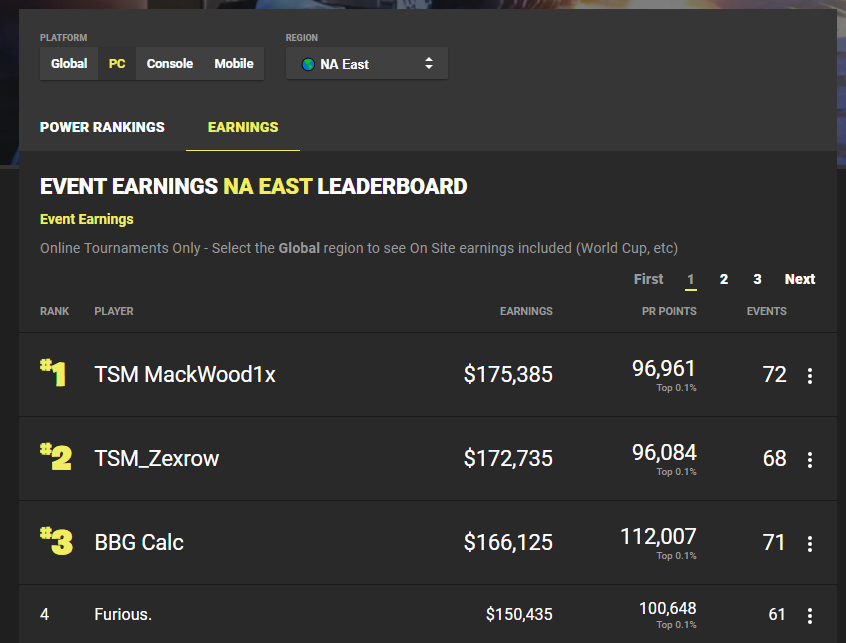Click the 112,007 PR points value
The height and width of the screenshot is (643, 846).
point(658,537)
